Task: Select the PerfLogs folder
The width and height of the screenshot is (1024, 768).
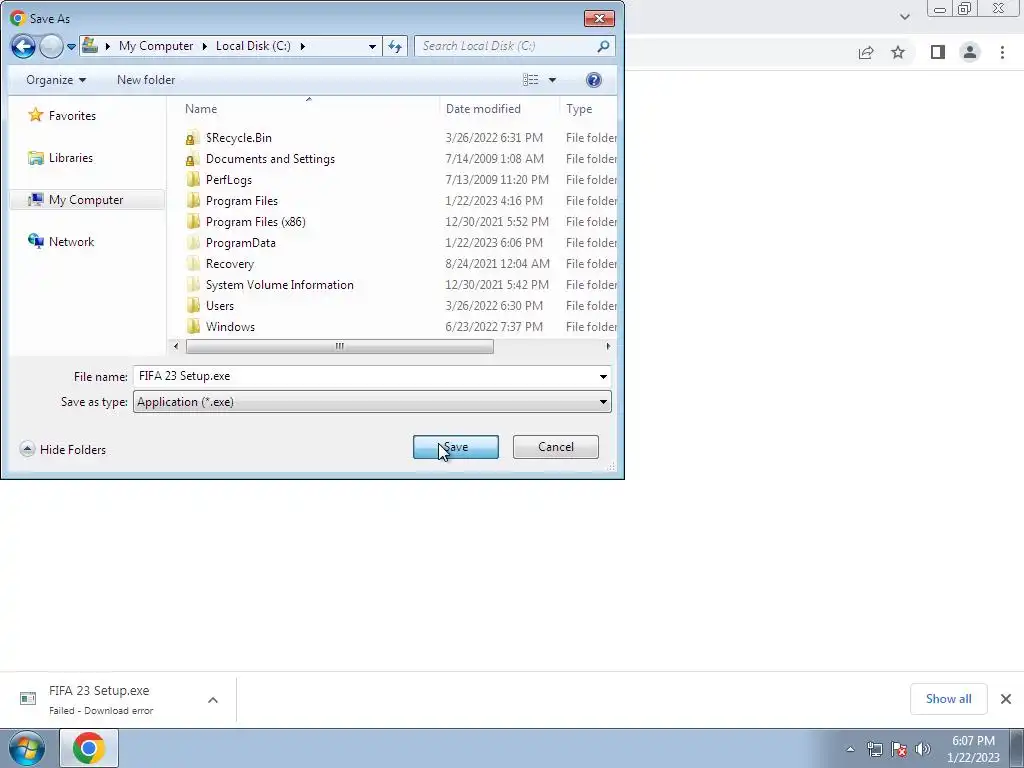Action: click(x=229, y=180)
